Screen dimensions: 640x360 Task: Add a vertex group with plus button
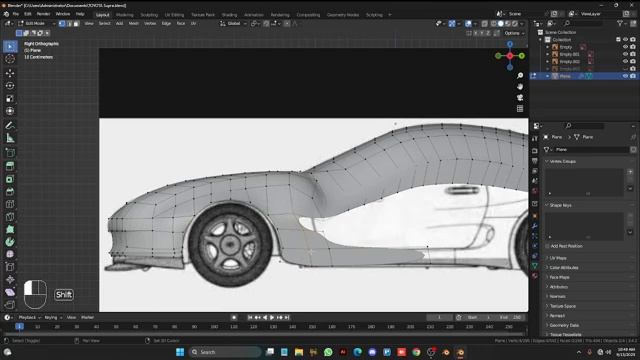coord(630,172)
